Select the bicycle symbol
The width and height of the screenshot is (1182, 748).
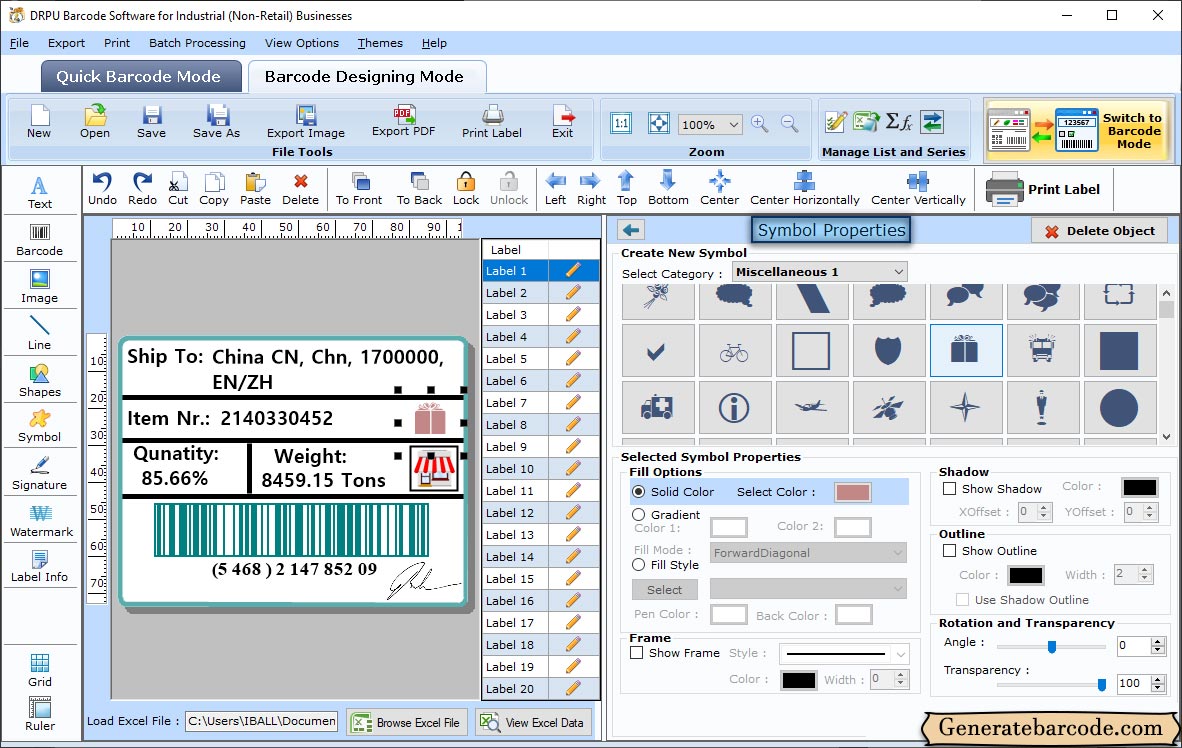point(734,351)
